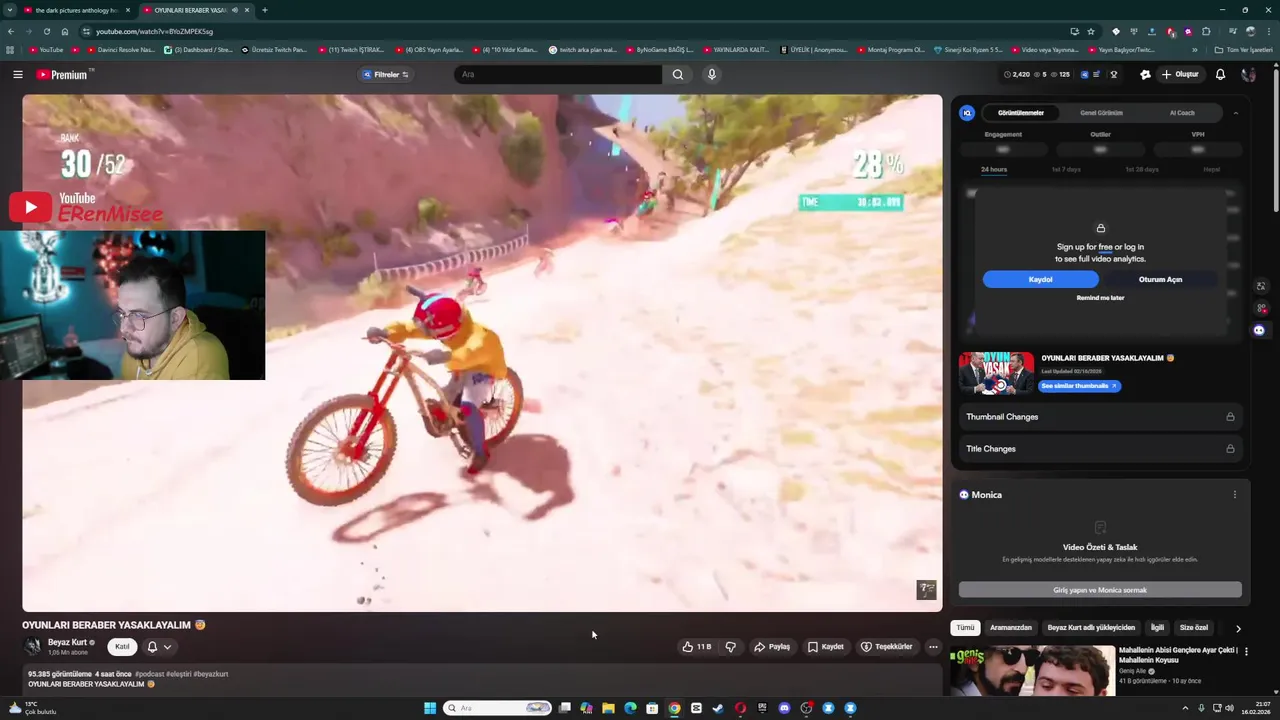Click Giriş yapın ve Monica sormak button

[x=1100, y=590]
